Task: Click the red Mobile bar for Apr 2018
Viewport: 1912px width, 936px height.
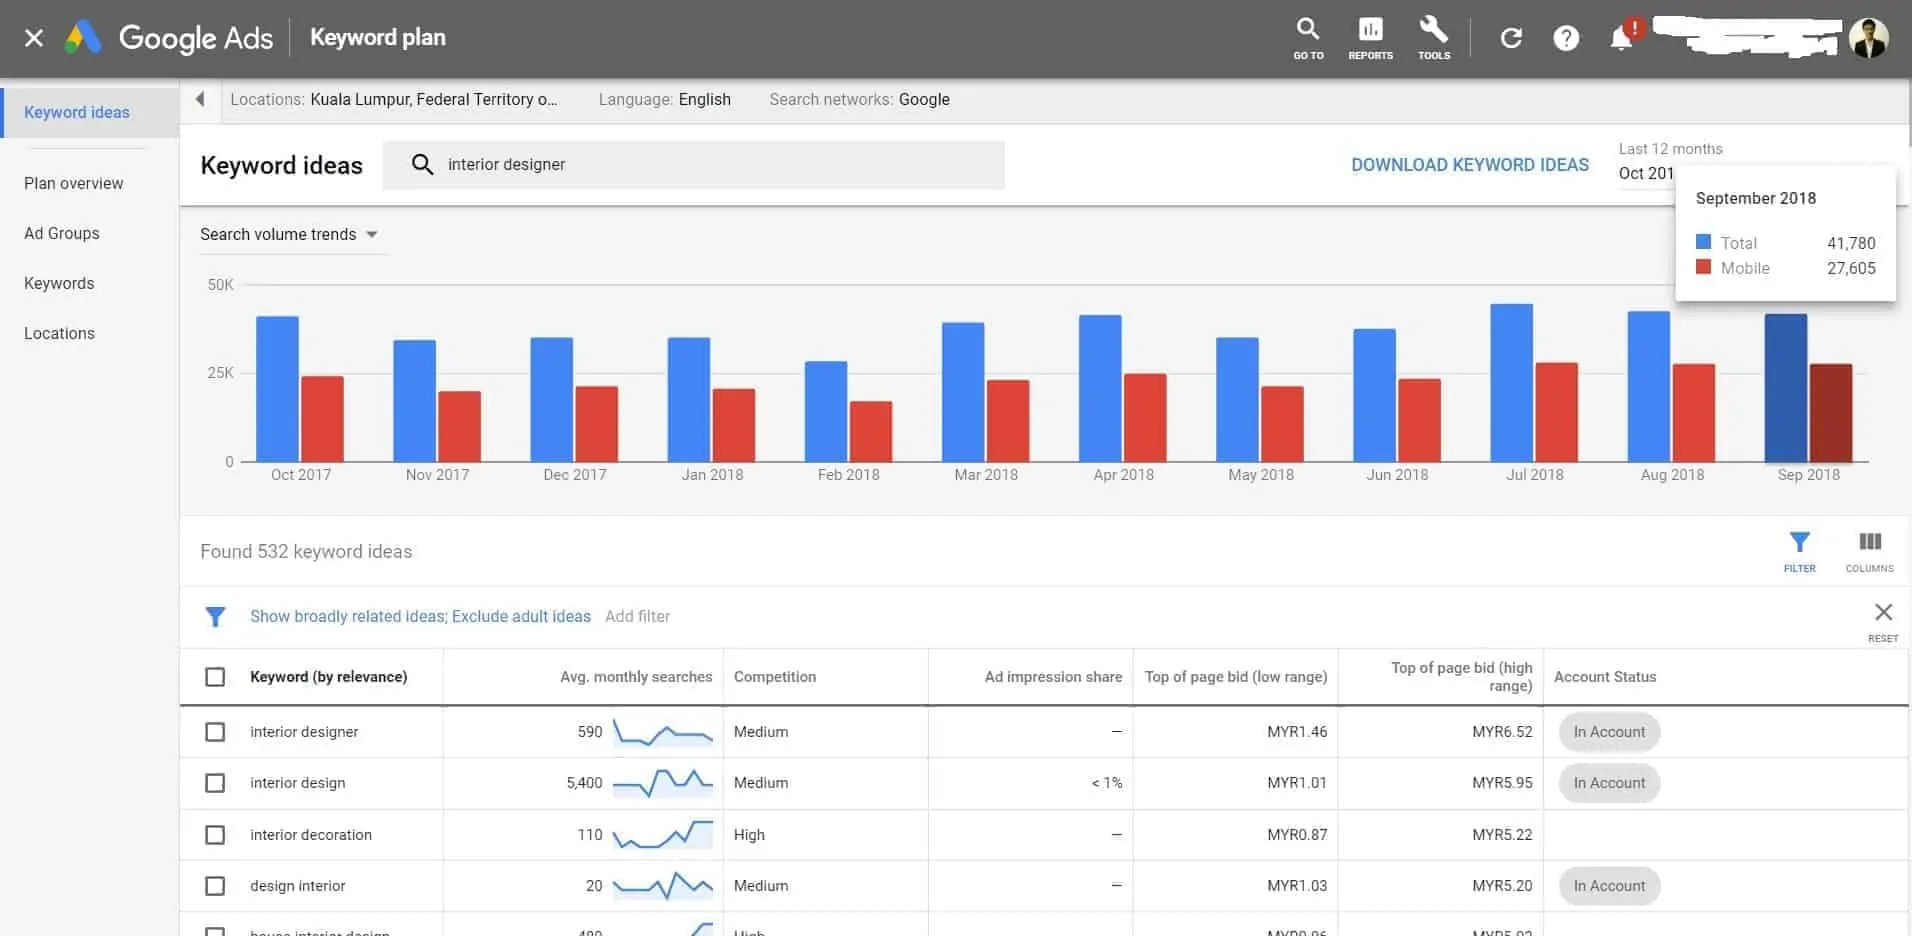Action: click(1145, 418)
